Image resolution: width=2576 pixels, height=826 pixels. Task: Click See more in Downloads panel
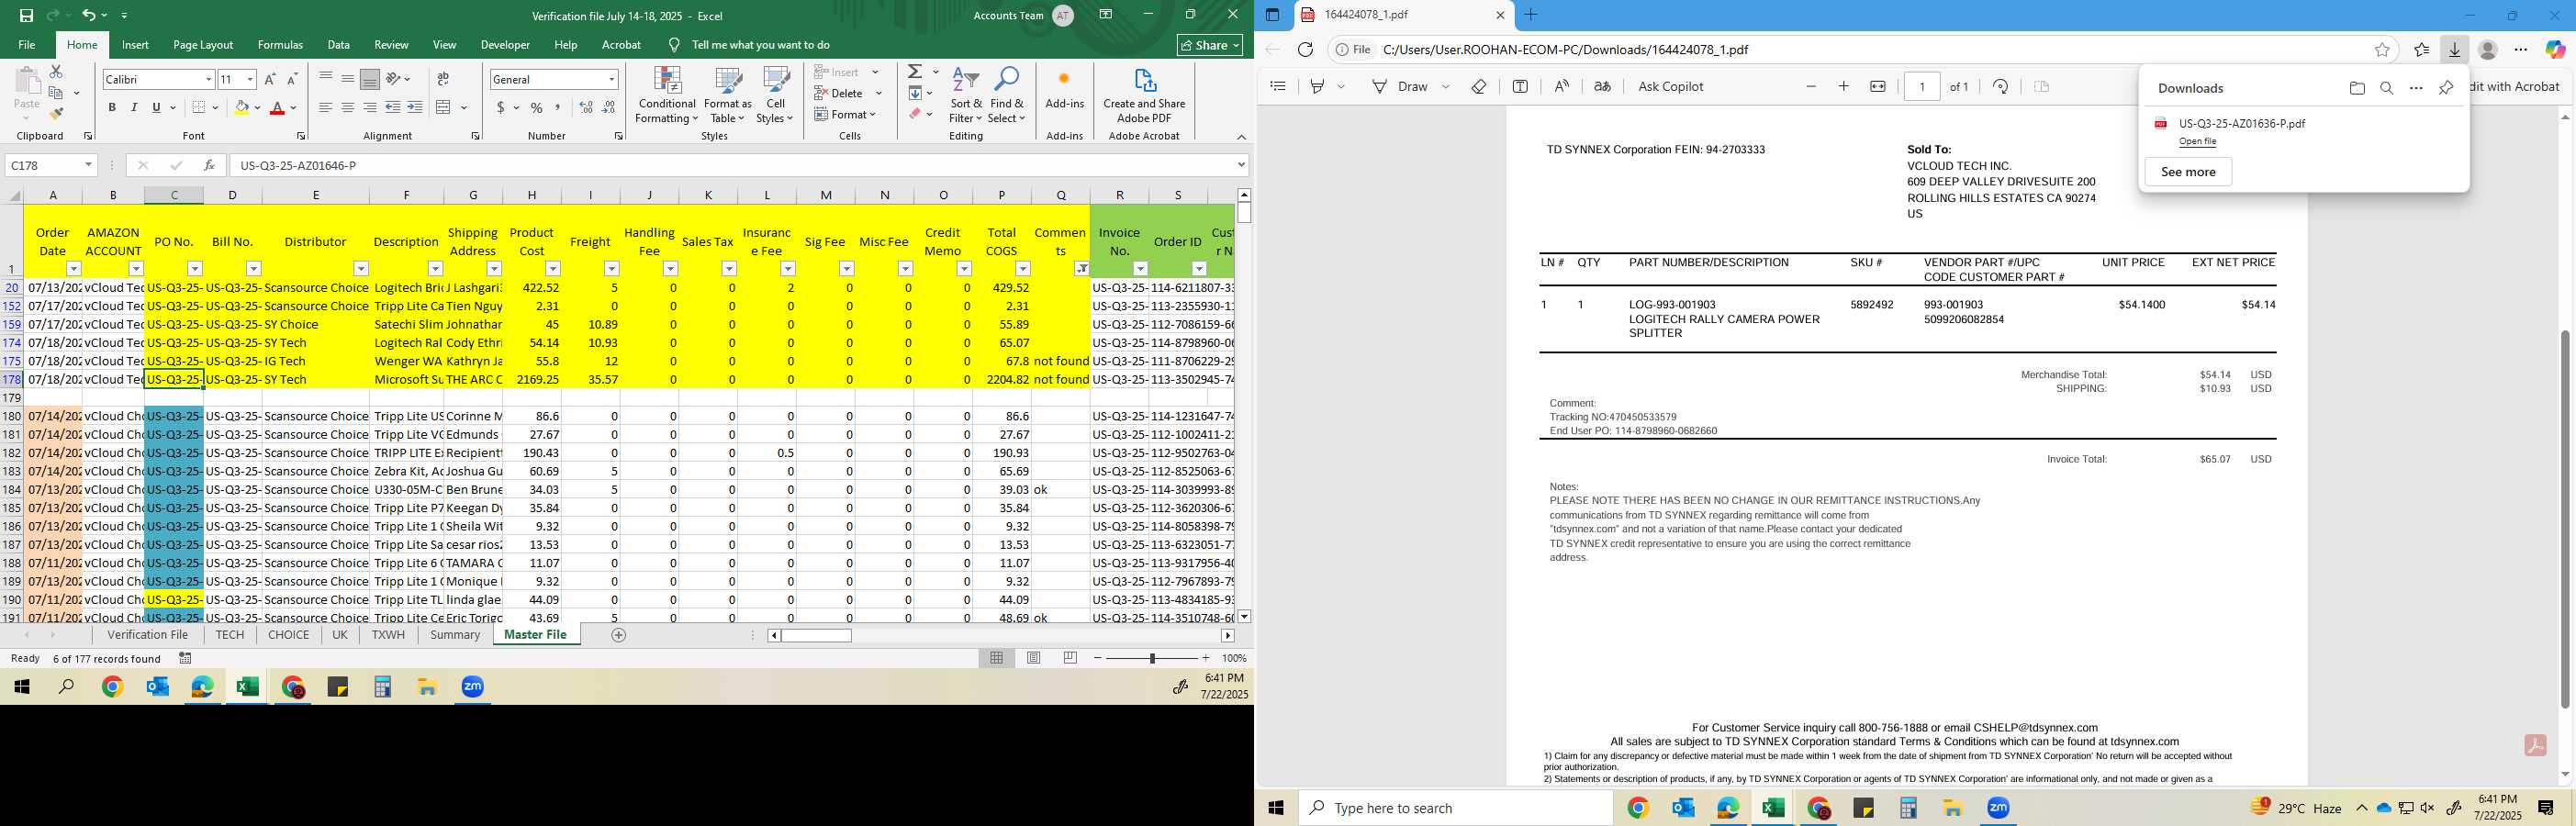coord(2188,172)
